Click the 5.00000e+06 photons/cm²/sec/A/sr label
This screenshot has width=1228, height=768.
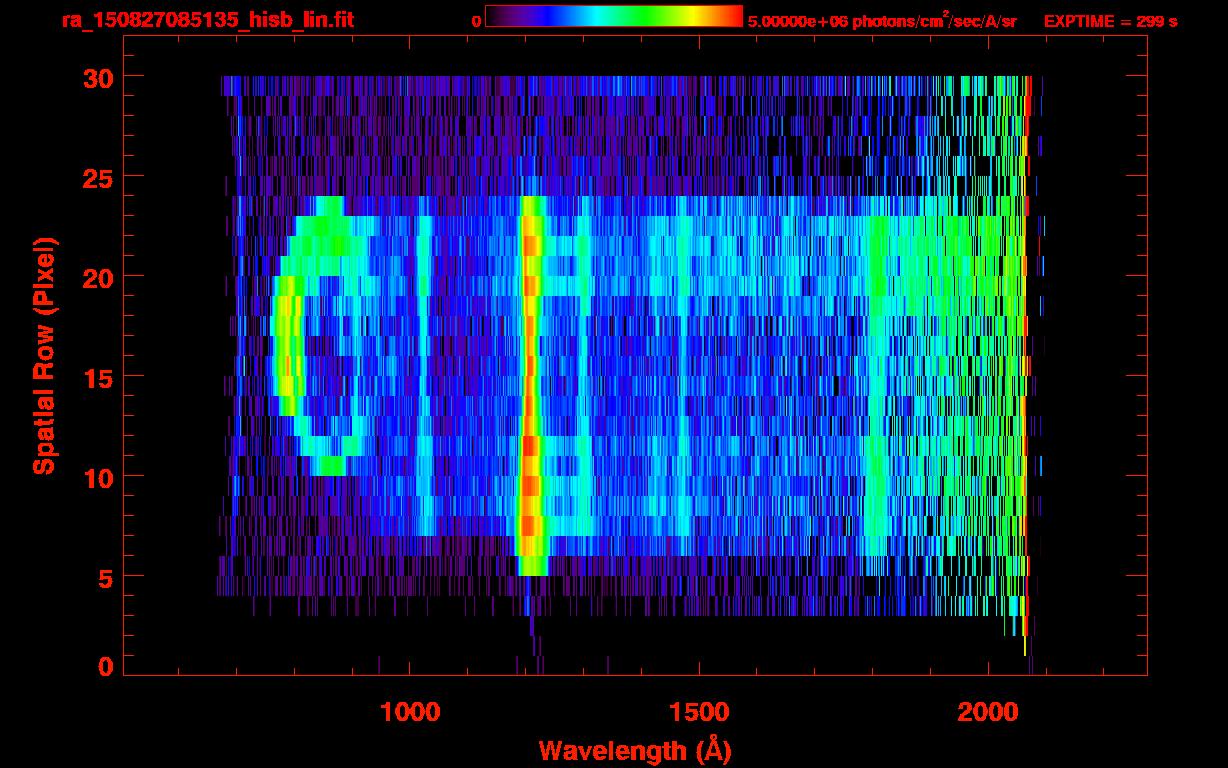point(882,20)
